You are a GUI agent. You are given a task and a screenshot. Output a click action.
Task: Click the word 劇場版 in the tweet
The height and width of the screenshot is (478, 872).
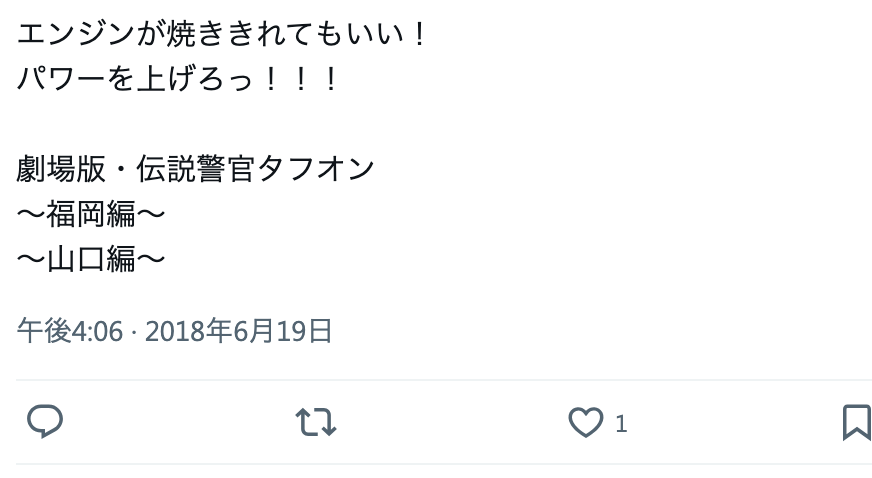(61, 168)
